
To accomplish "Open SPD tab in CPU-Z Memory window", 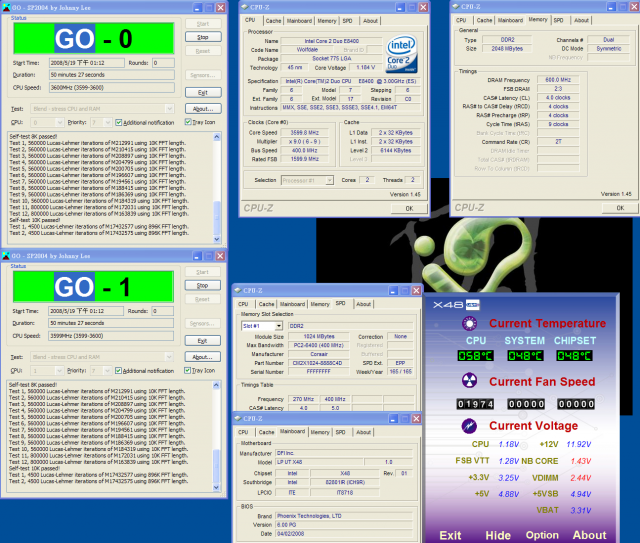I will pos(559,20).
